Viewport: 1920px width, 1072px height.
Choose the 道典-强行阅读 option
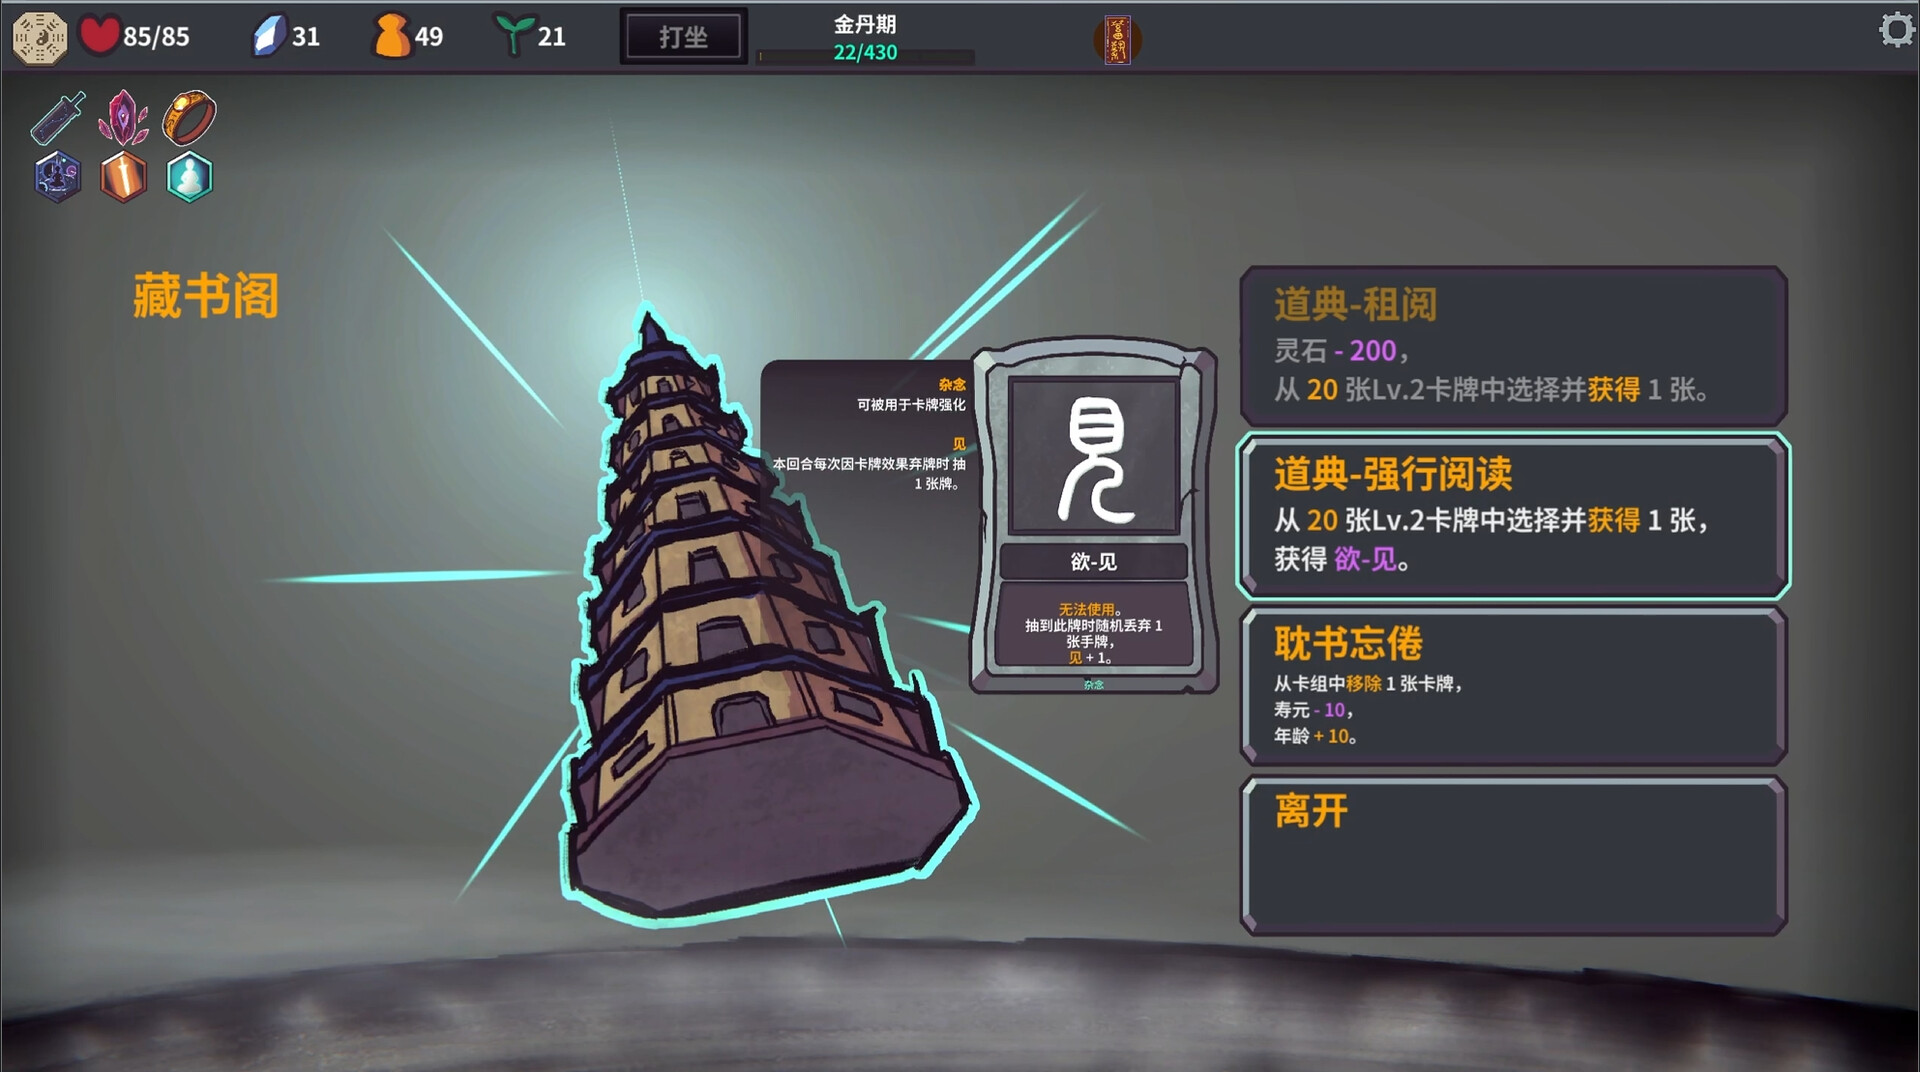[x=1513, y=516]
